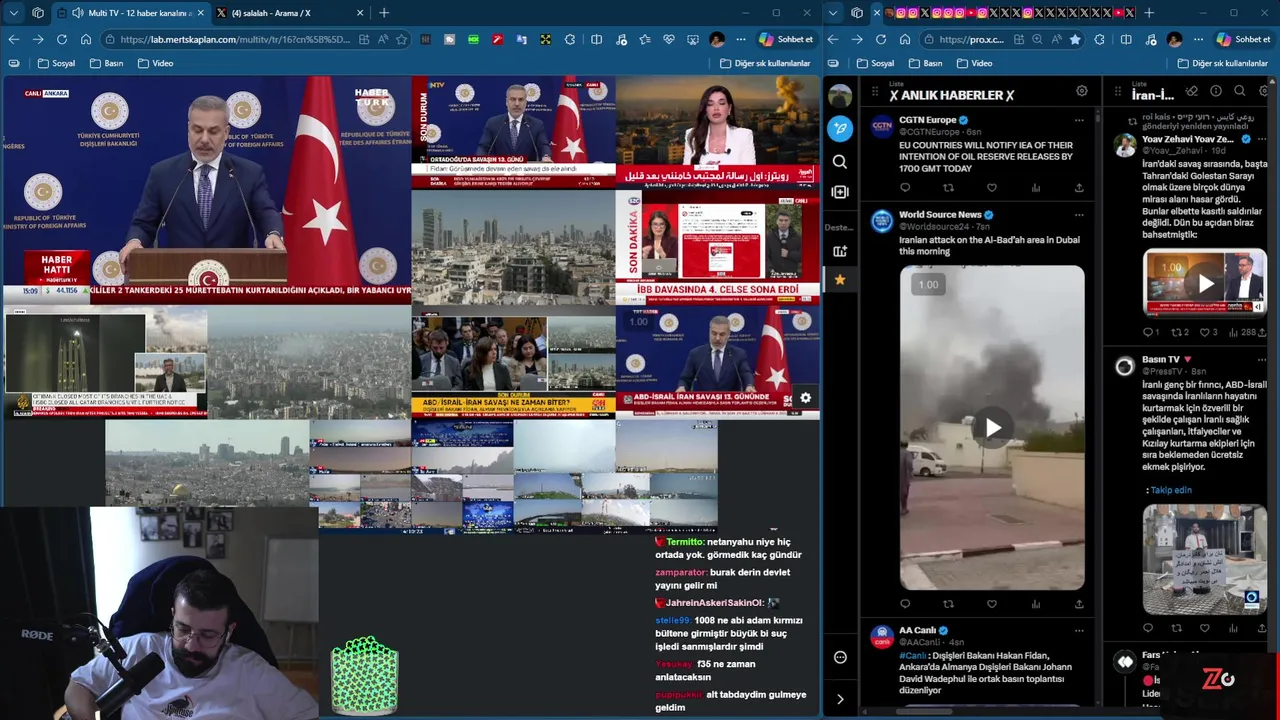Reply to the CGTN Europe post
The width and height of the screenshot is (1280, 720).
[905, 188]
